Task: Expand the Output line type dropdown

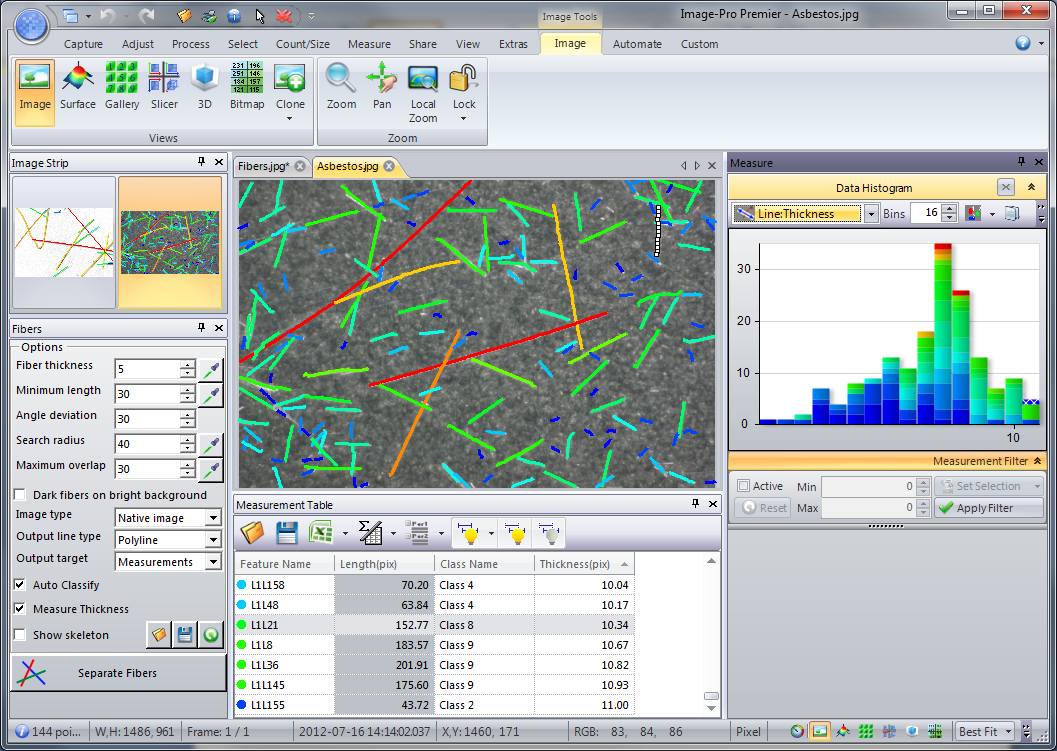Action: coord(212,540)
